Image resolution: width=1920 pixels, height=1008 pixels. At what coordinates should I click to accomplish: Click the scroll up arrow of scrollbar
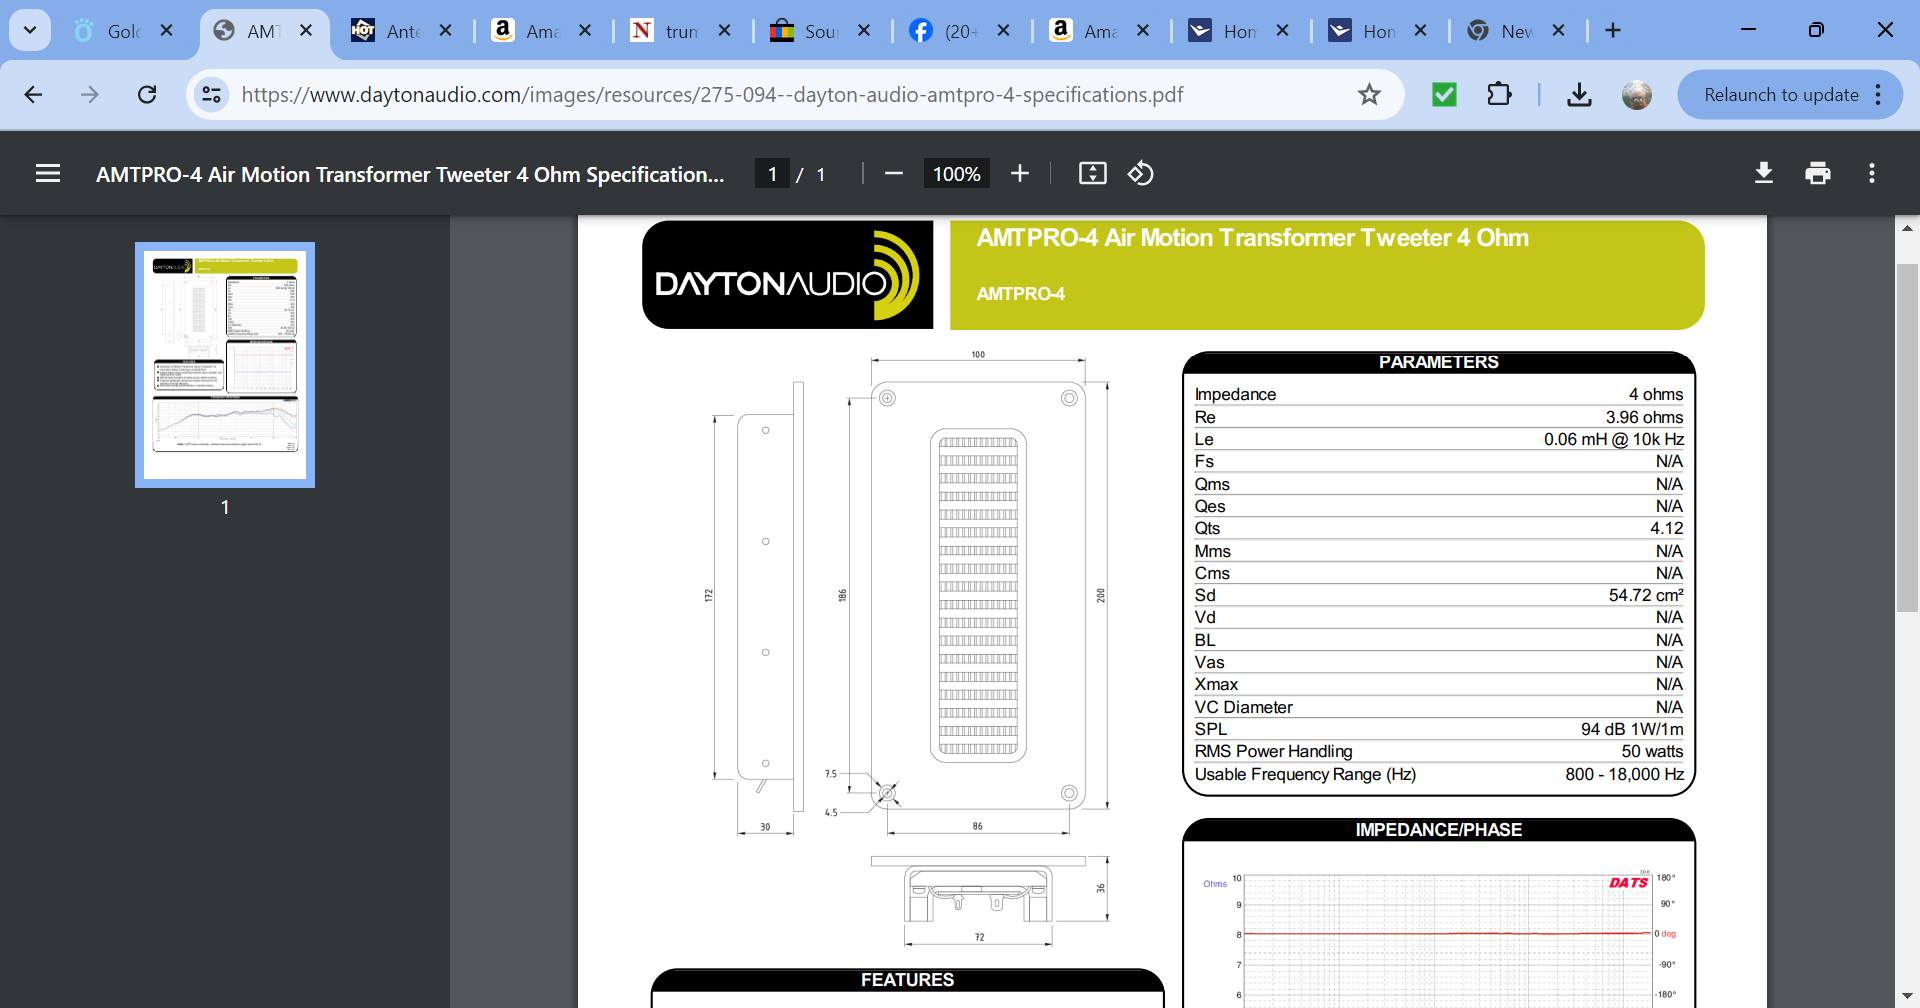tap(1907, 229)
